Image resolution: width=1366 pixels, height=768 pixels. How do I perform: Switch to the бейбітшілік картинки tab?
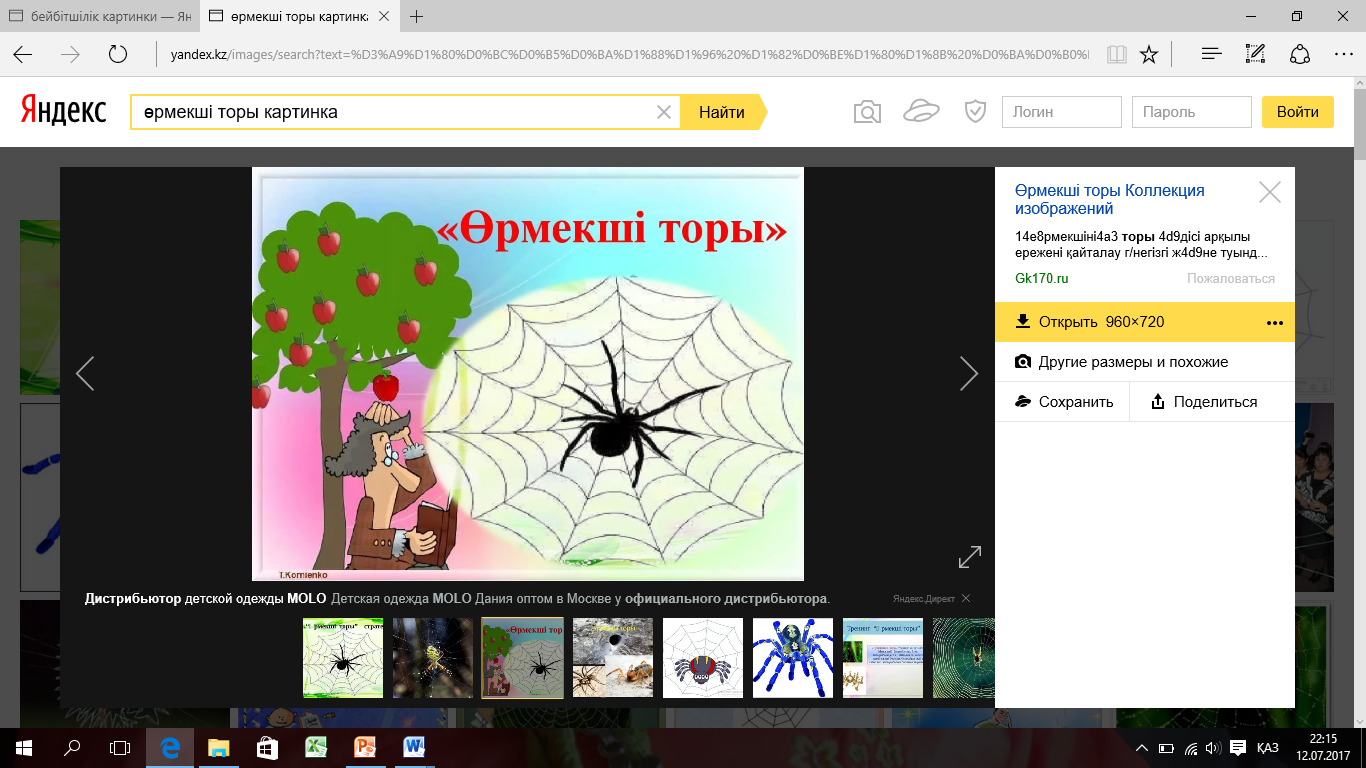98,17
